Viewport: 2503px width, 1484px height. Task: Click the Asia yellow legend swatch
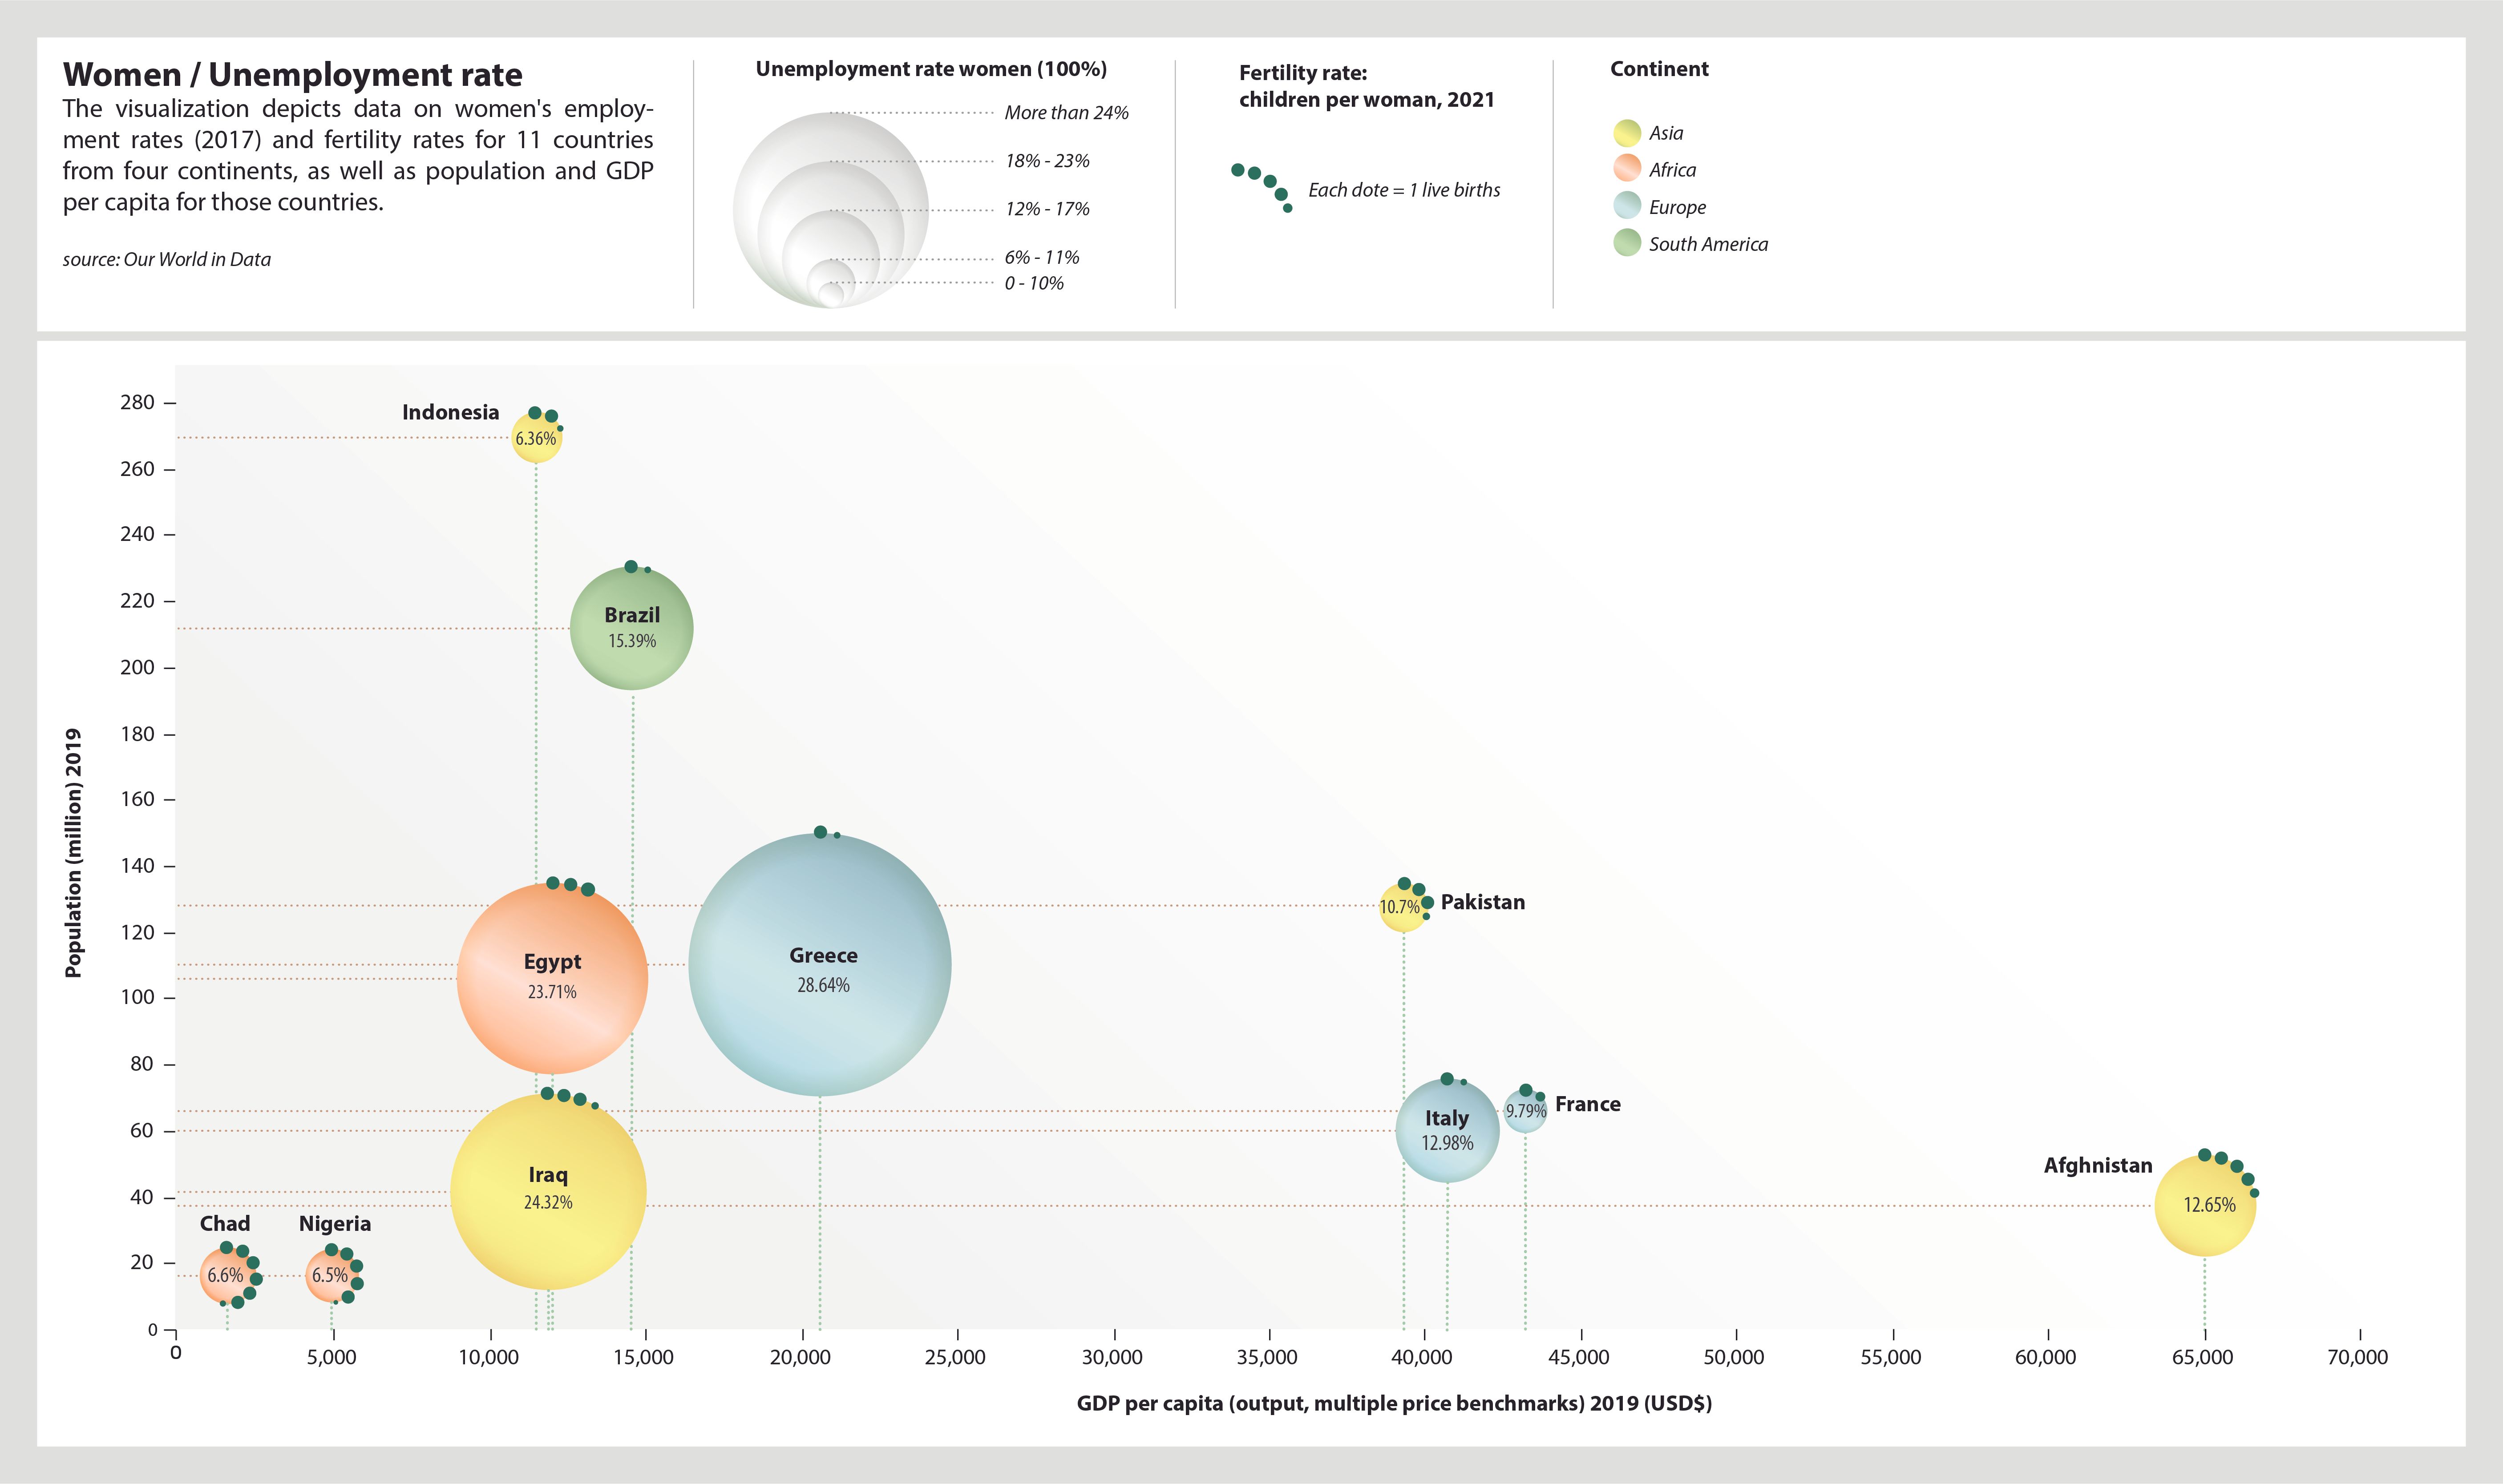point(1626,133)
